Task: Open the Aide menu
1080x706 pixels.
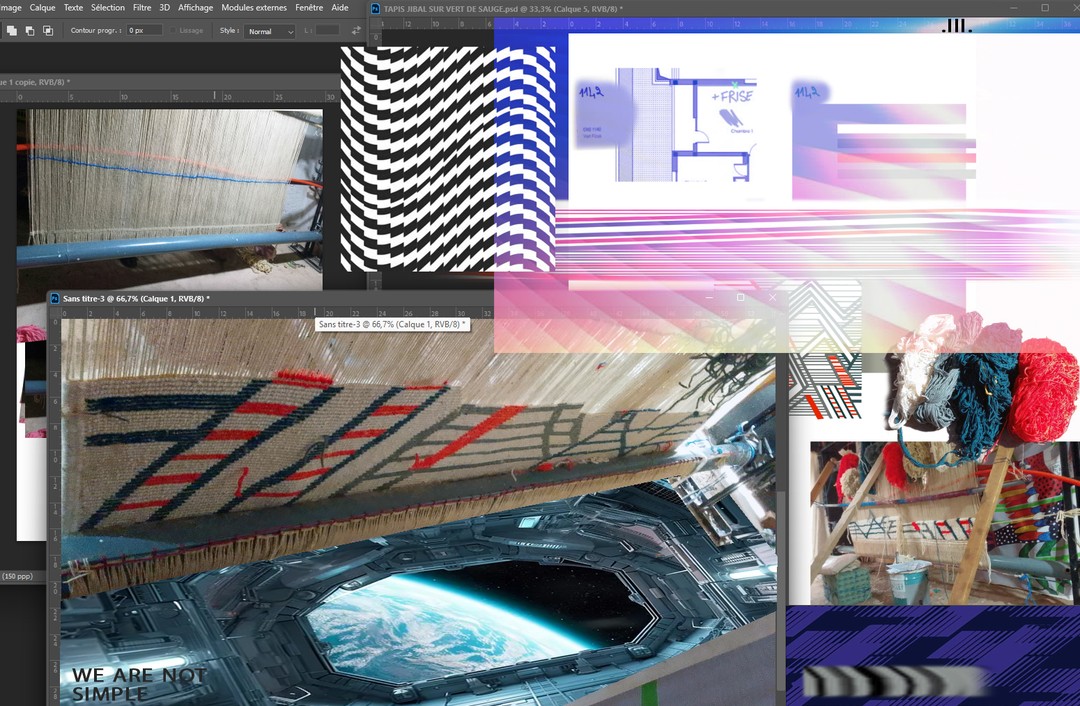Action: [340, 8]
